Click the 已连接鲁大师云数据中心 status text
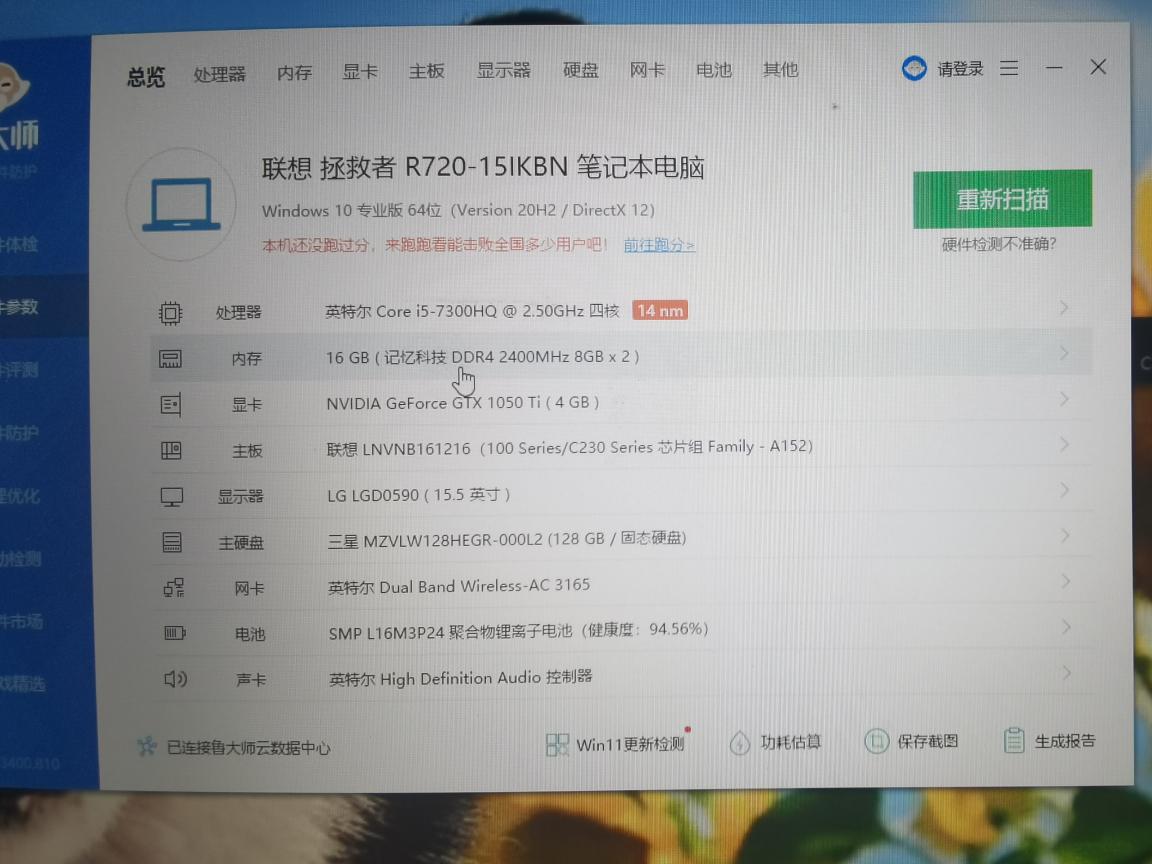This screenshot has height=864, width=1152. (248, 748)
